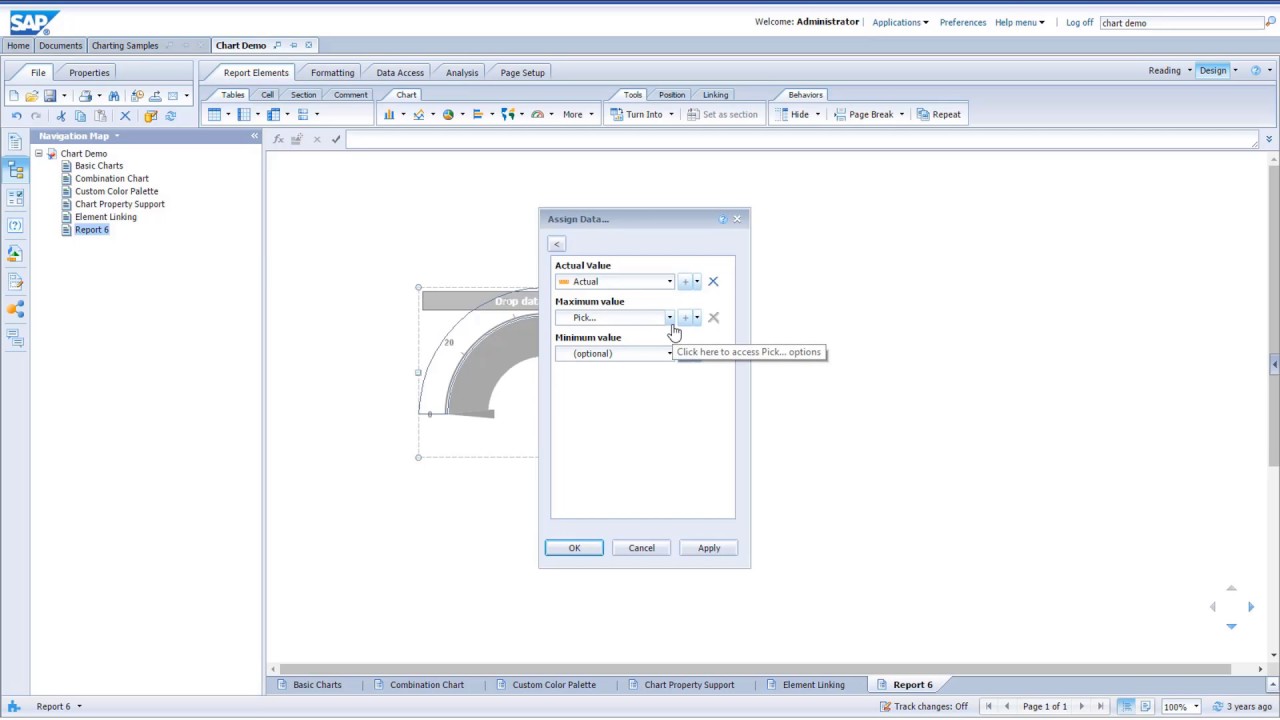Viewport: 1280px width, 720px height.
Task: Open the User Prompt Input side icon
Action: [x=15, y=226]
